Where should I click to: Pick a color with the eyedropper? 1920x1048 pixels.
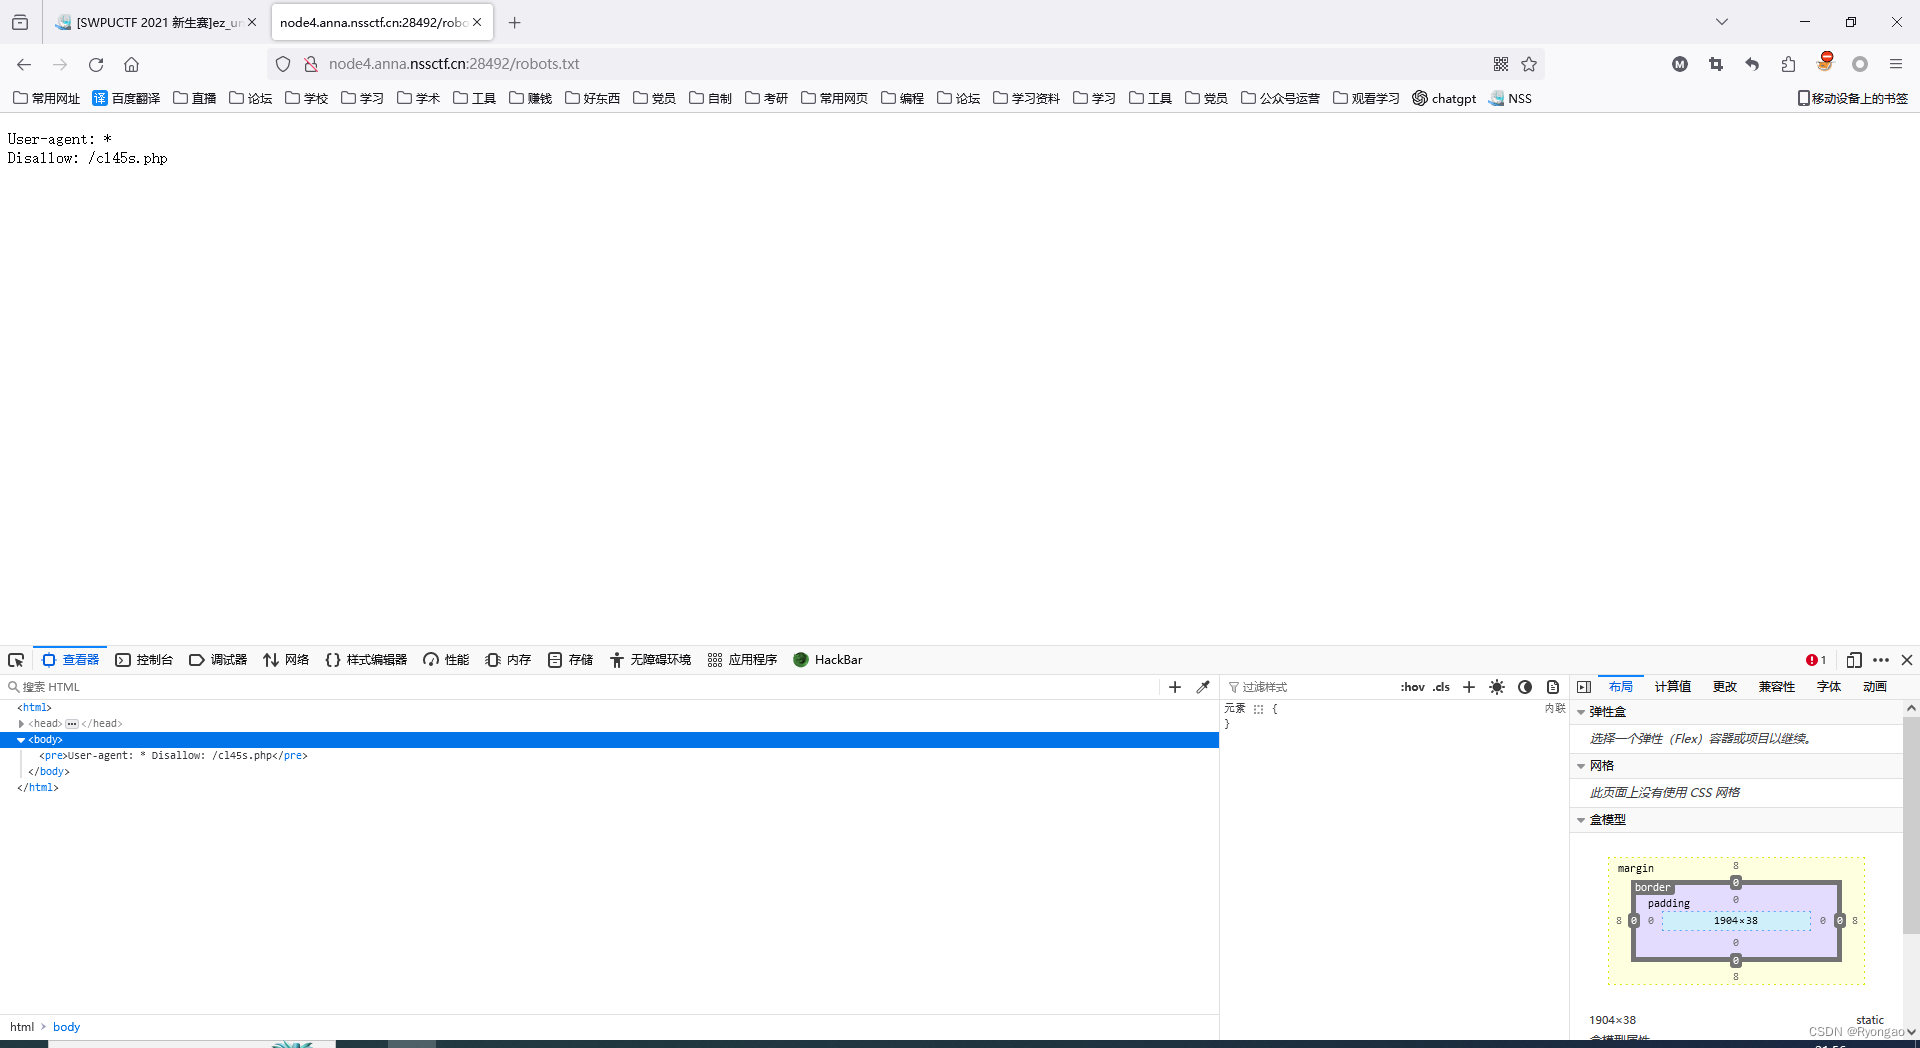(1203, 687)
